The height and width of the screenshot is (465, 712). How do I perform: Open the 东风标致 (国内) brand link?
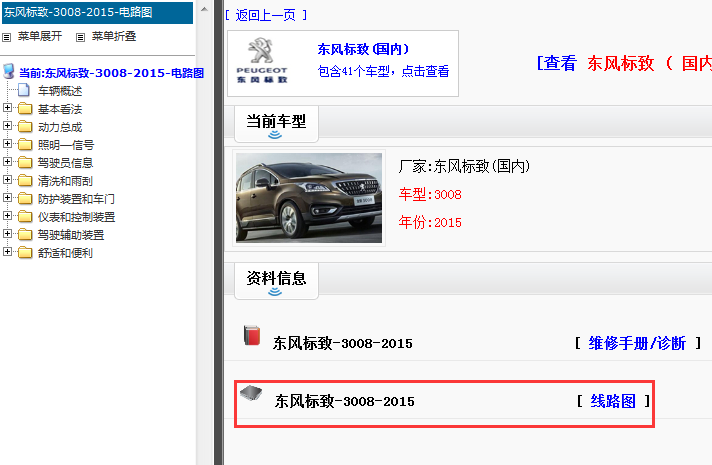(363, 49)
